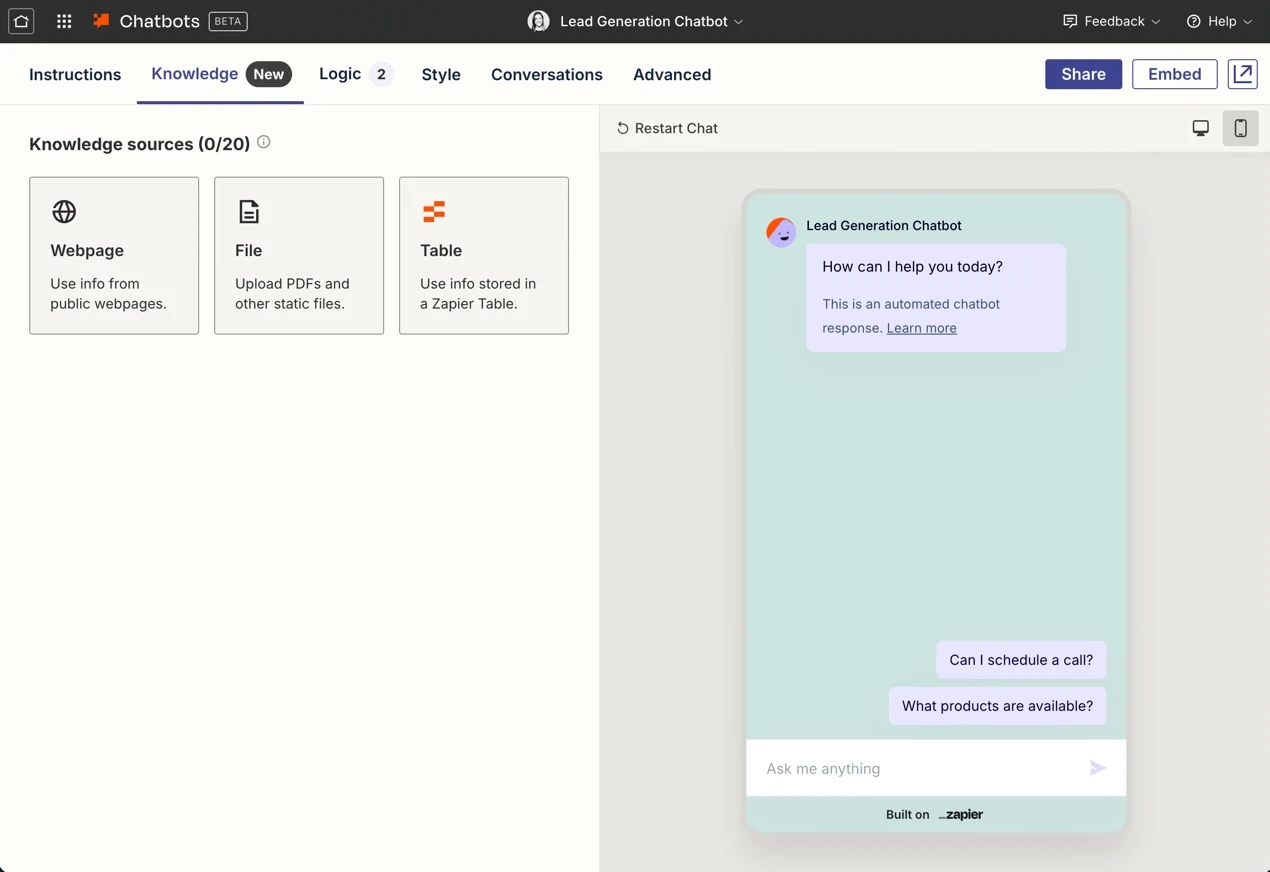Open the home icon in top bar
Screen dimensions: 1270x872
(x=21, y=21)
